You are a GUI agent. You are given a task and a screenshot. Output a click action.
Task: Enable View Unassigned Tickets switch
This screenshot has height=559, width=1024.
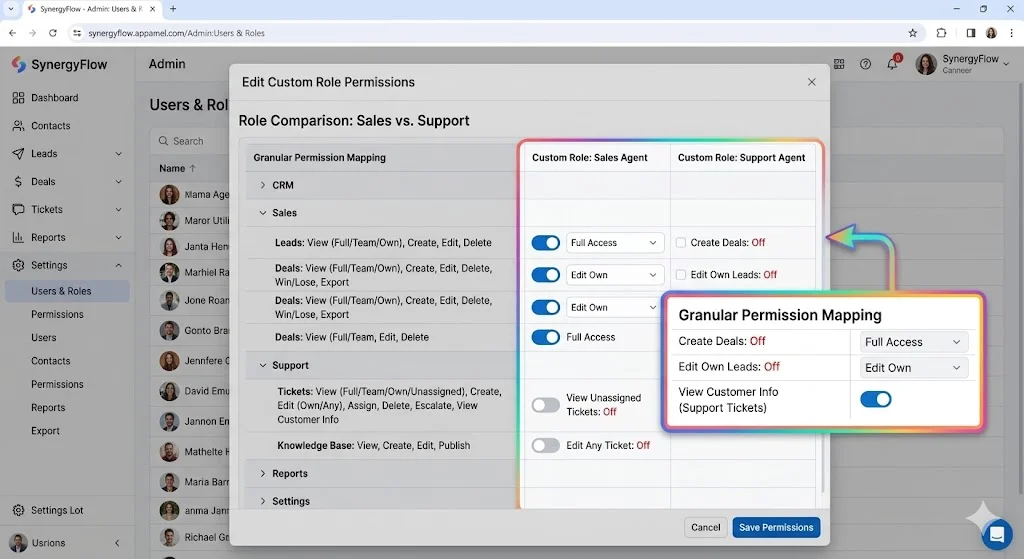tap(545, 405)
